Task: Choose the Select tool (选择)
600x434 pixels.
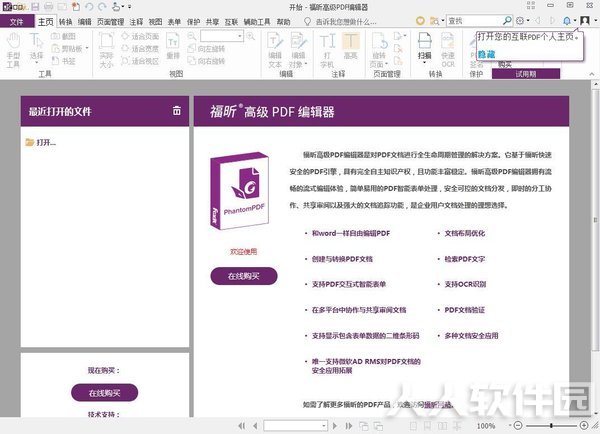Action: (x=36, y=48)
